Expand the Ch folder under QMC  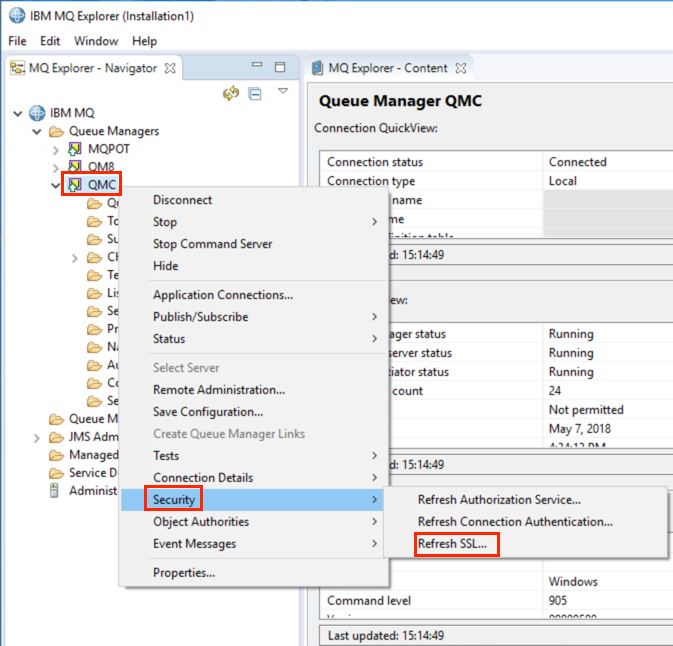point(75,258)
